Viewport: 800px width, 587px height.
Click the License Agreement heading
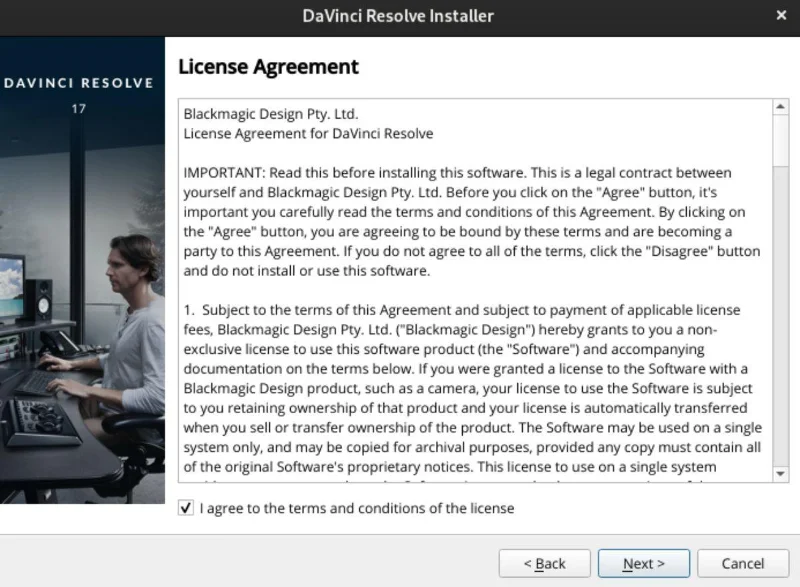tap(268, 67)
